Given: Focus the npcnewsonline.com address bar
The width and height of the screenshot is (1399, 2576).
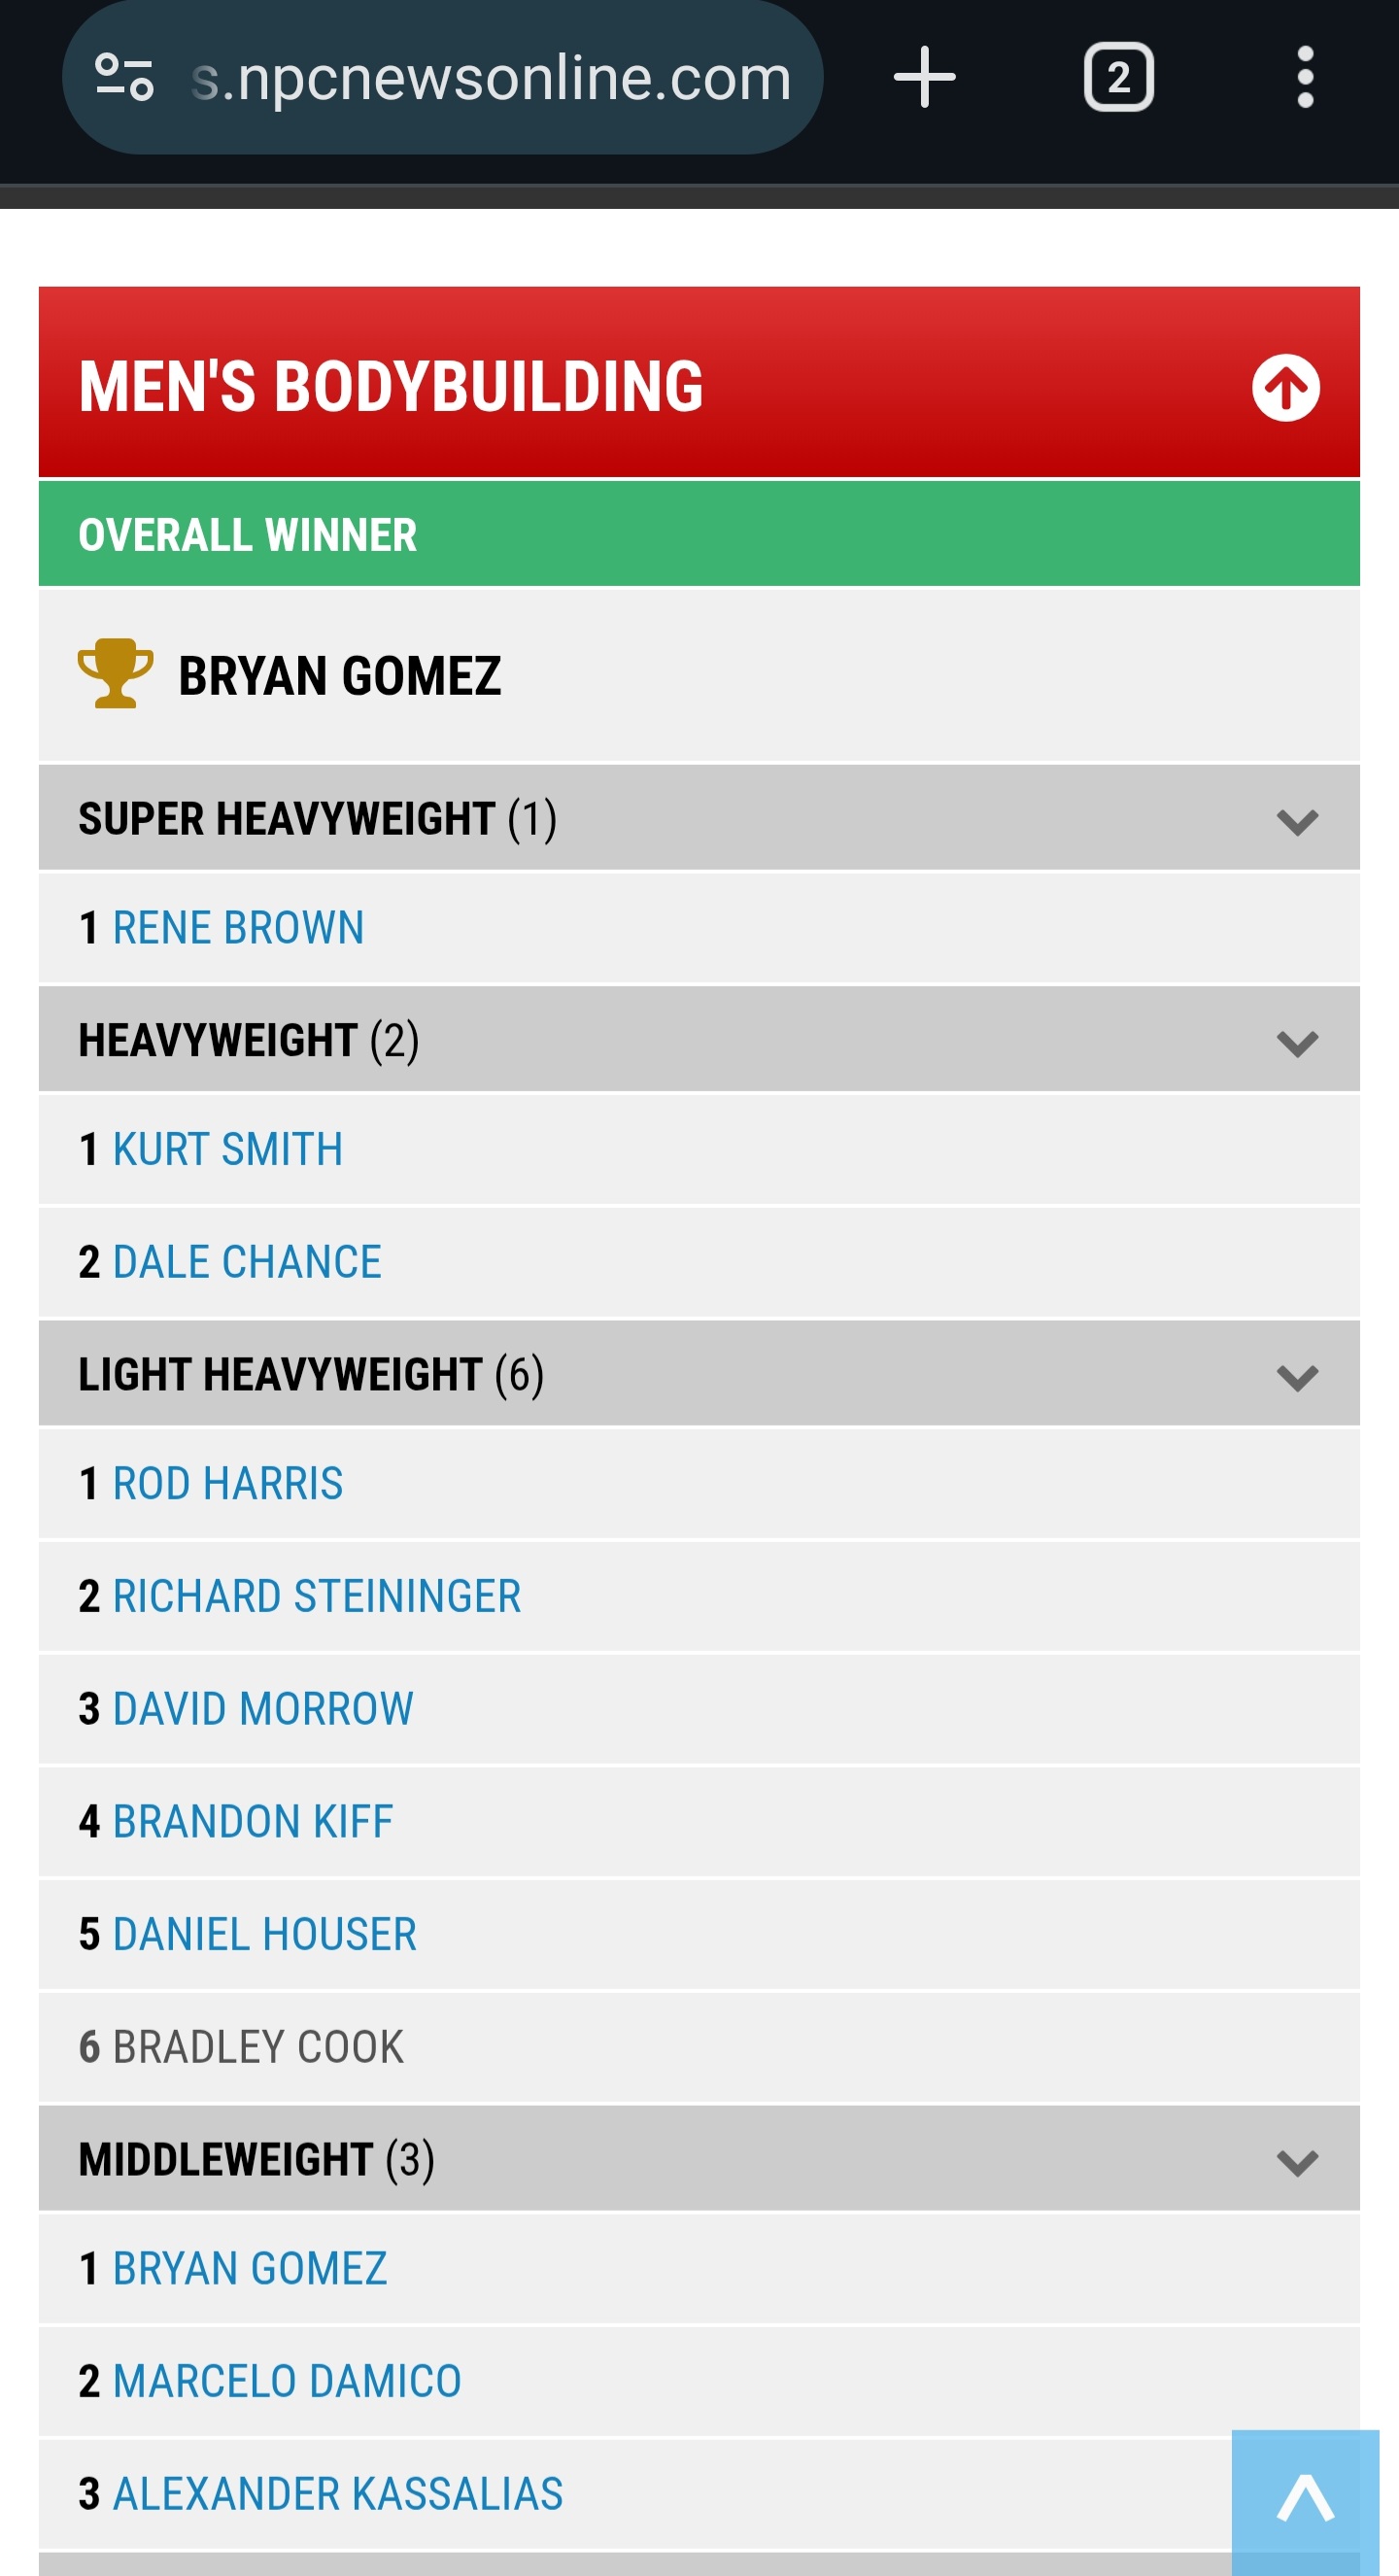Looking at the screenshot, I should [x=490, y=78].
